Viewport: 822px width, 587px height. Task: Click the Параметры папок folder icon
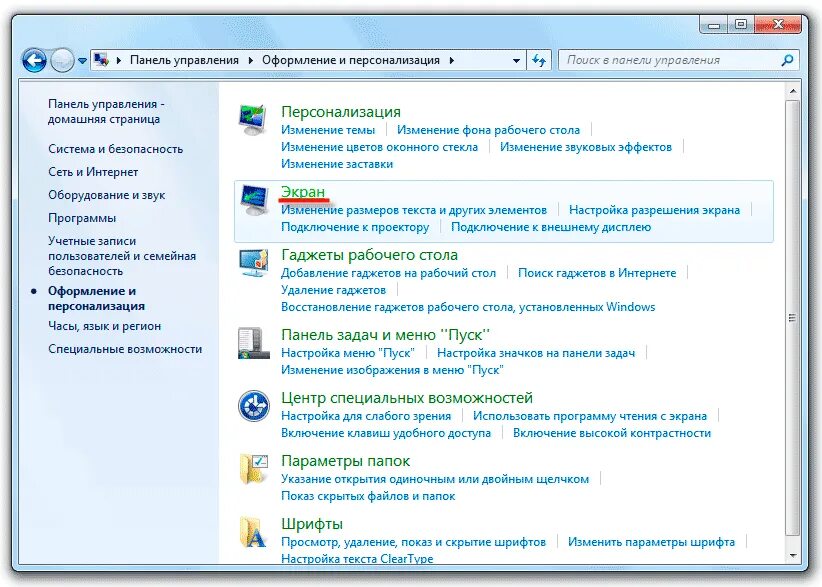(x=254, y=469)
